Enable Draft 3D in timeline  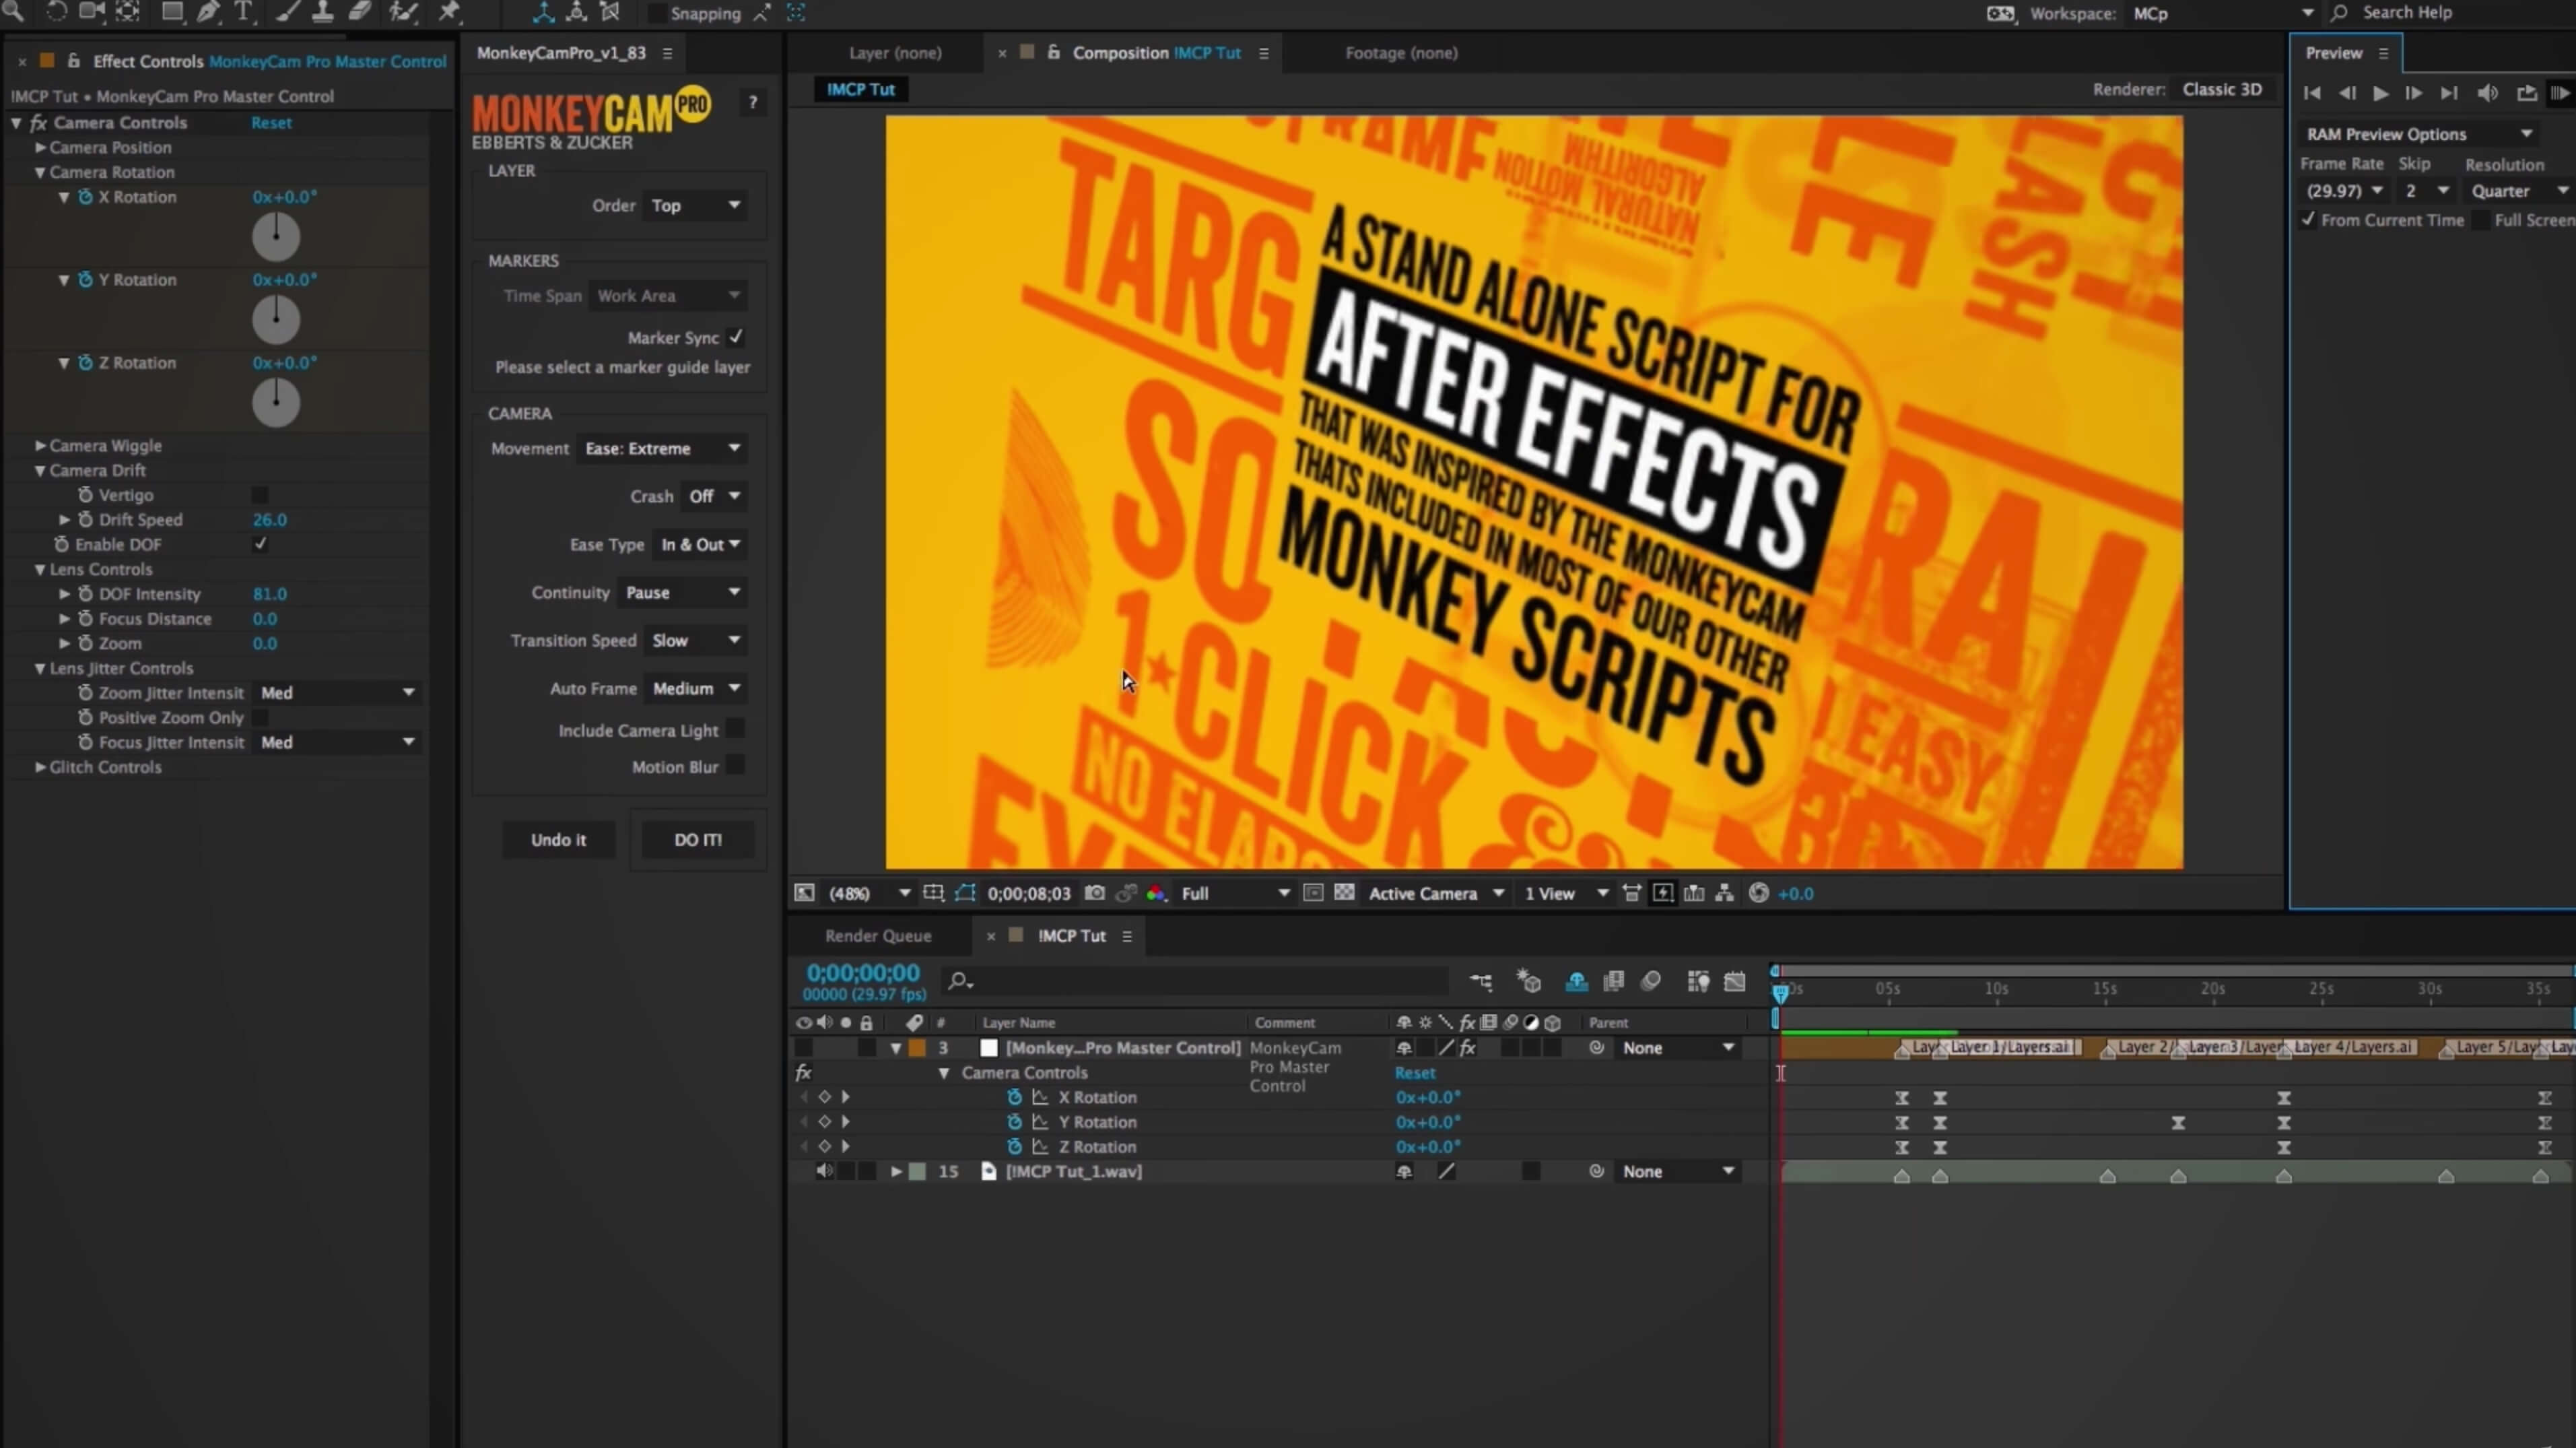coord(1529,981)
